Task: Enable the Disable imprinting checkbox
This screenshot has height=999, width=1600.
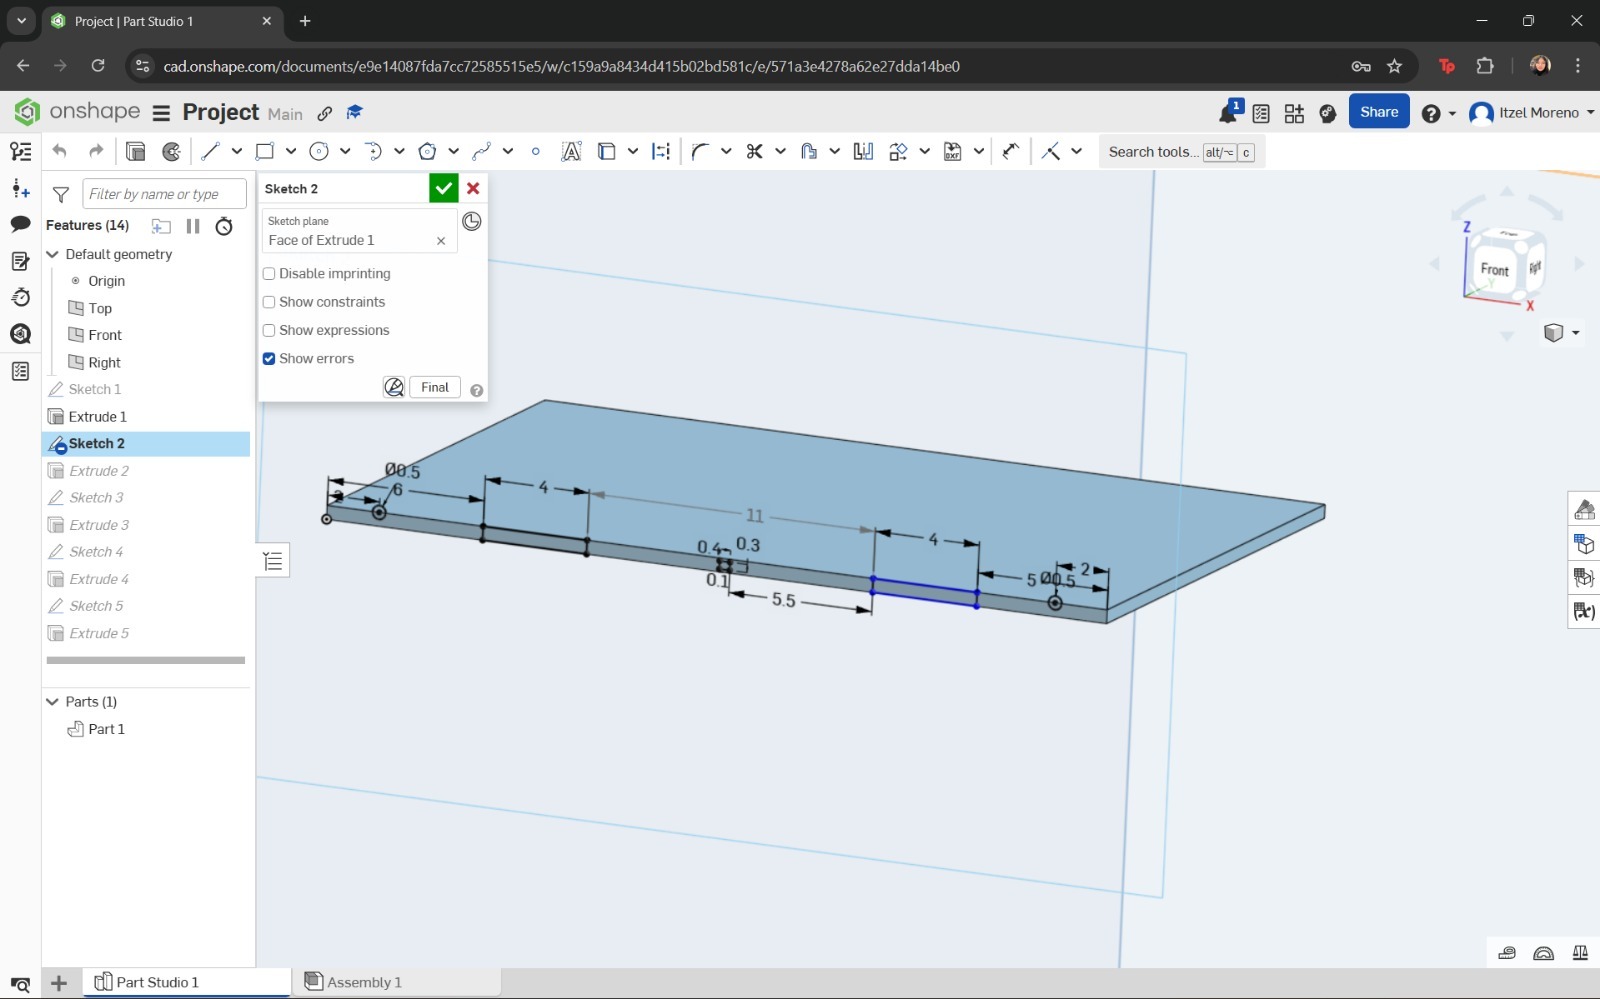Action: (268, 273)
